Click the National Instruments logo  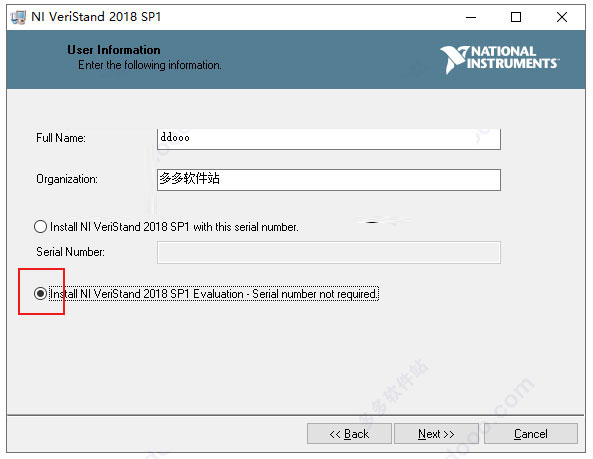click(x=500, y=59)
